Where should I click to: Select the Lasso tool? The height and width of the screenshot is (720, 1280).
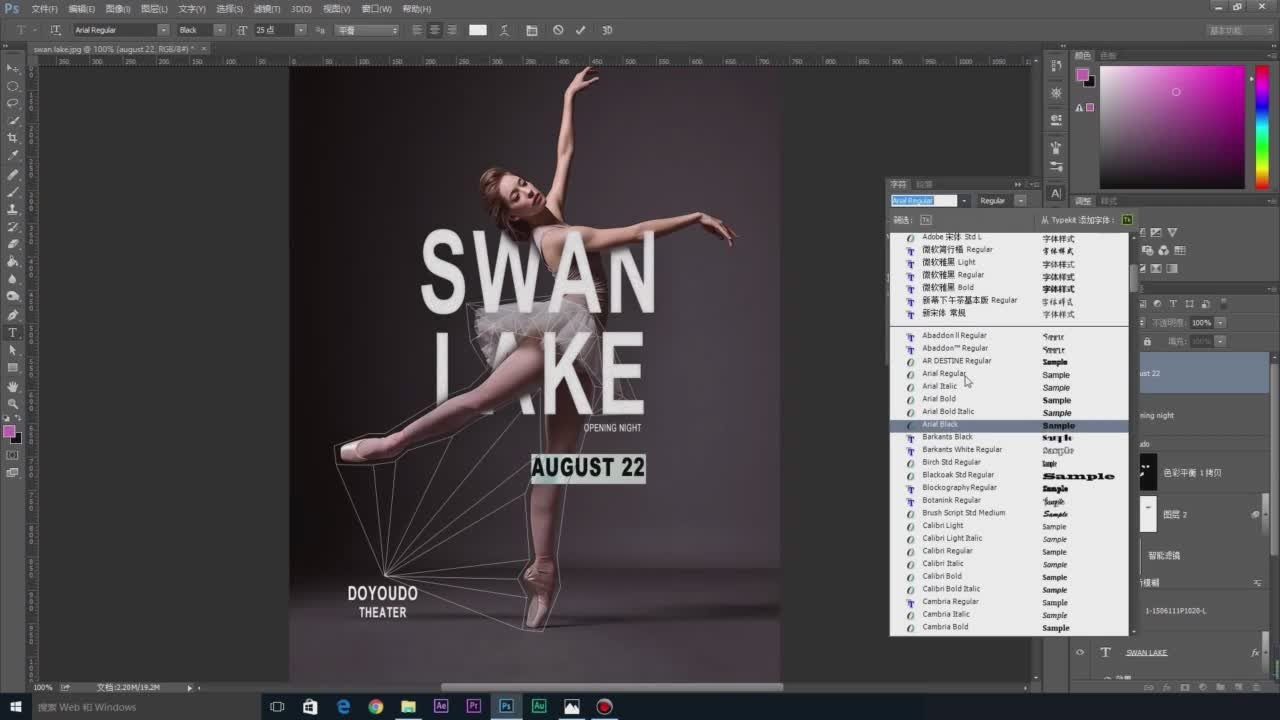pos(13,103)
